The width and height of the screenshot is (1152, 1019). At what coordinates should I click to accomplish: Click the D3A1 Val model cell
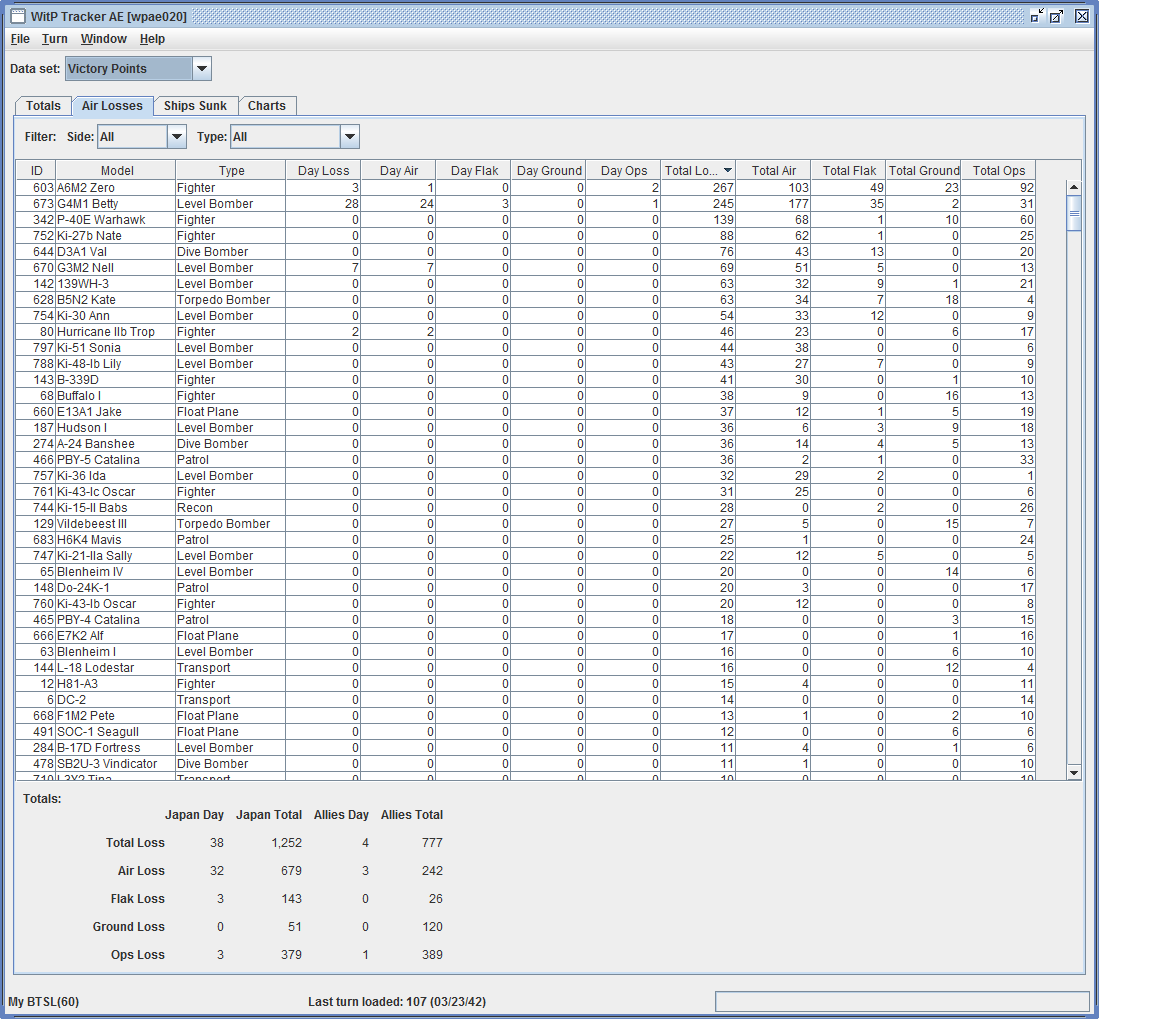[115, 252]
